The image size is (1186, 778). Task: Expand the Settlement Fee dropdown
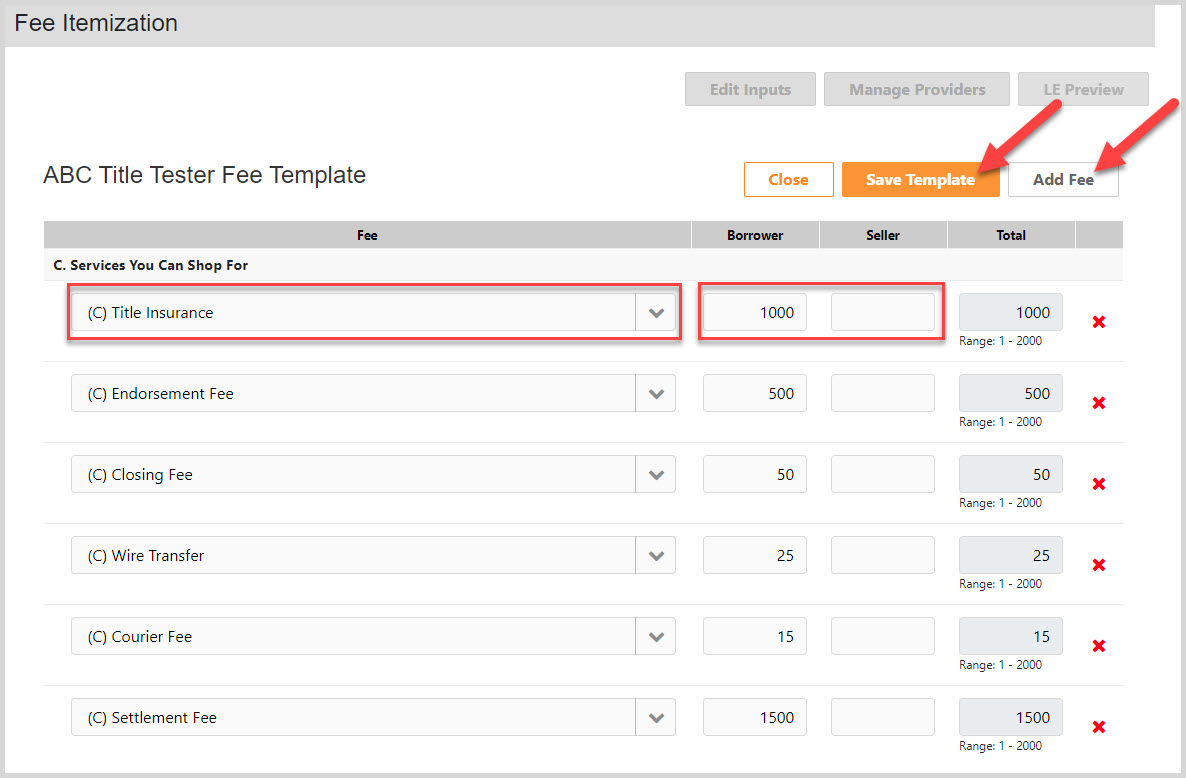[x=656, y=717]
